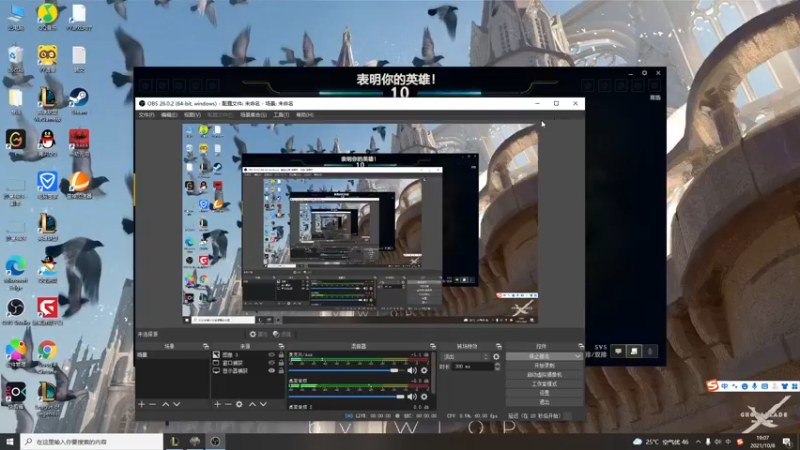
Task: Expand the streaming button dropdown arrow
Action: pyautogui.click(x=578, y=356)
